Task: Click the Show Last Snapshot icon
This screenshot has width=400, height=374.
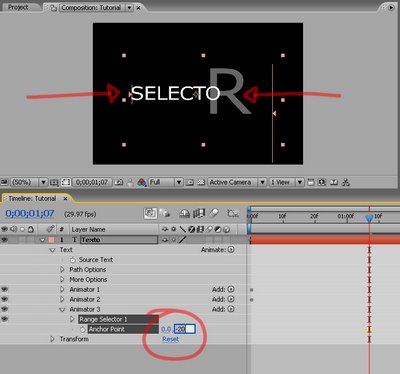Action: (130, 182)
